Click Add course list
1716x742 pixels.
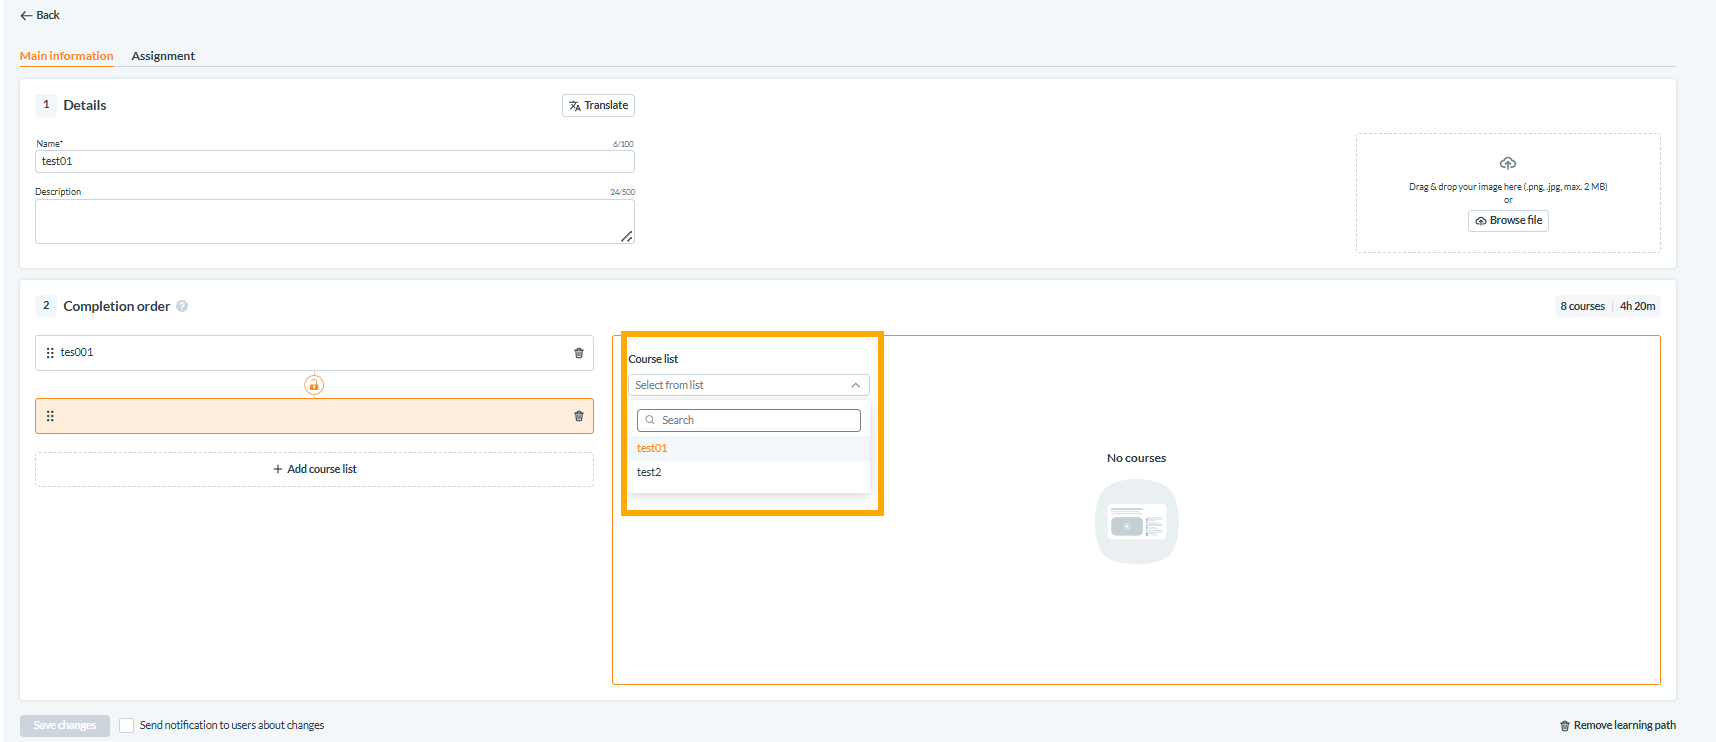click(314, 469)
